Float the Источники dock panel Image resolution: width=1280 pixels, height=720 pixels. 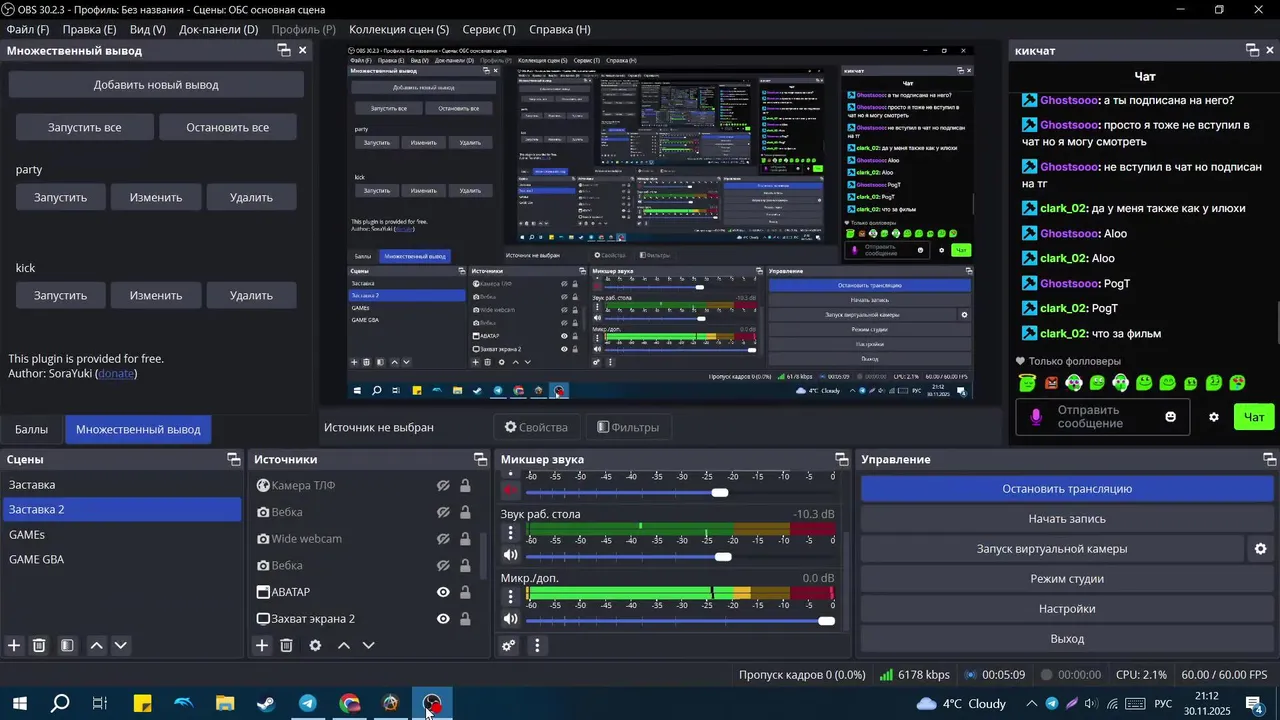(x=480, y=460)
